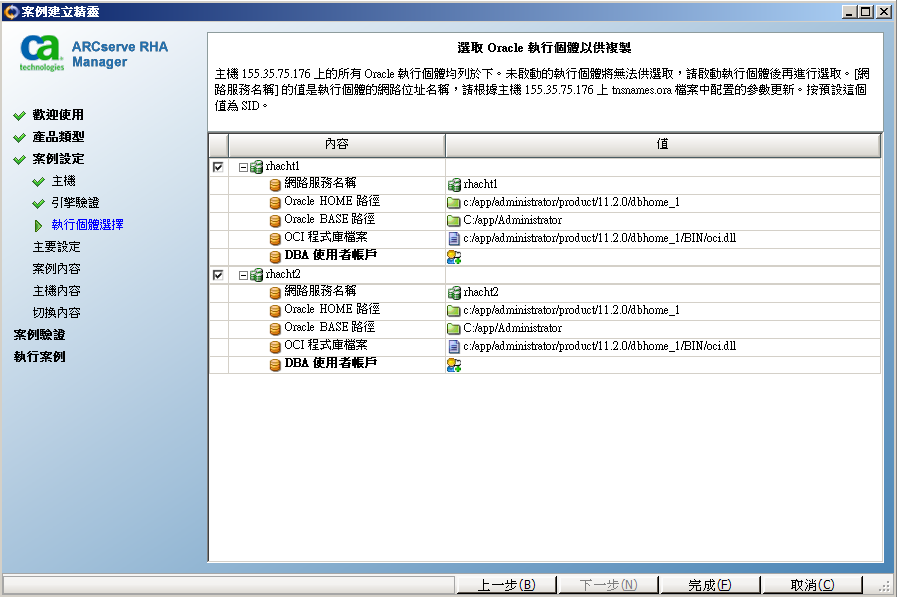Collapse the rhacht1 tree node
Viewport: 897px width, 597px height.
243,168
